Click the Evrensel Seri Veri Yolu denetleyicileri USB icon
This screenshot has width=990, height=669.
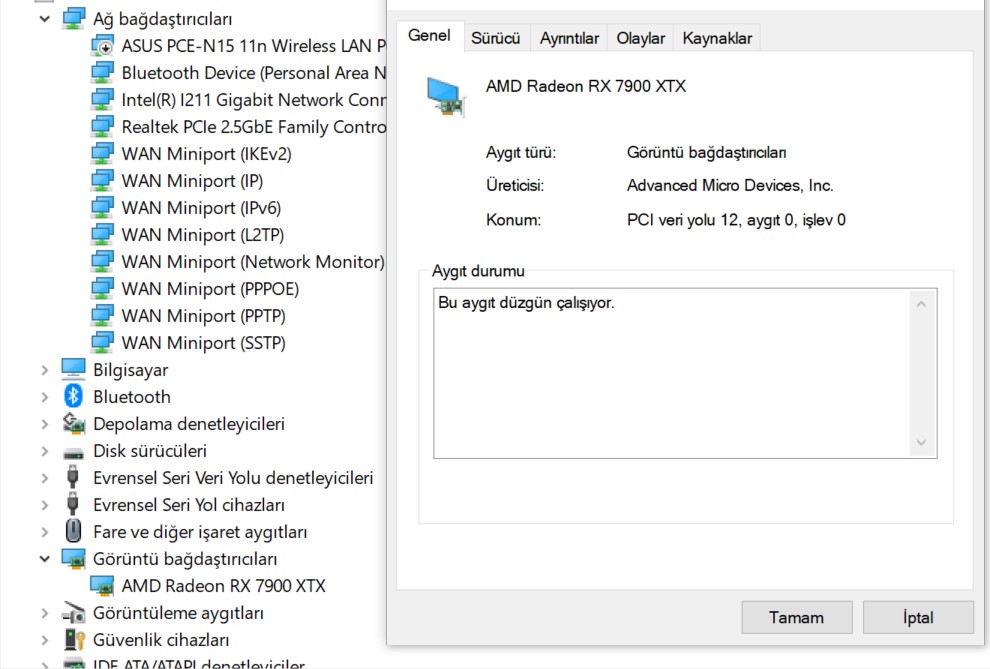73,478
